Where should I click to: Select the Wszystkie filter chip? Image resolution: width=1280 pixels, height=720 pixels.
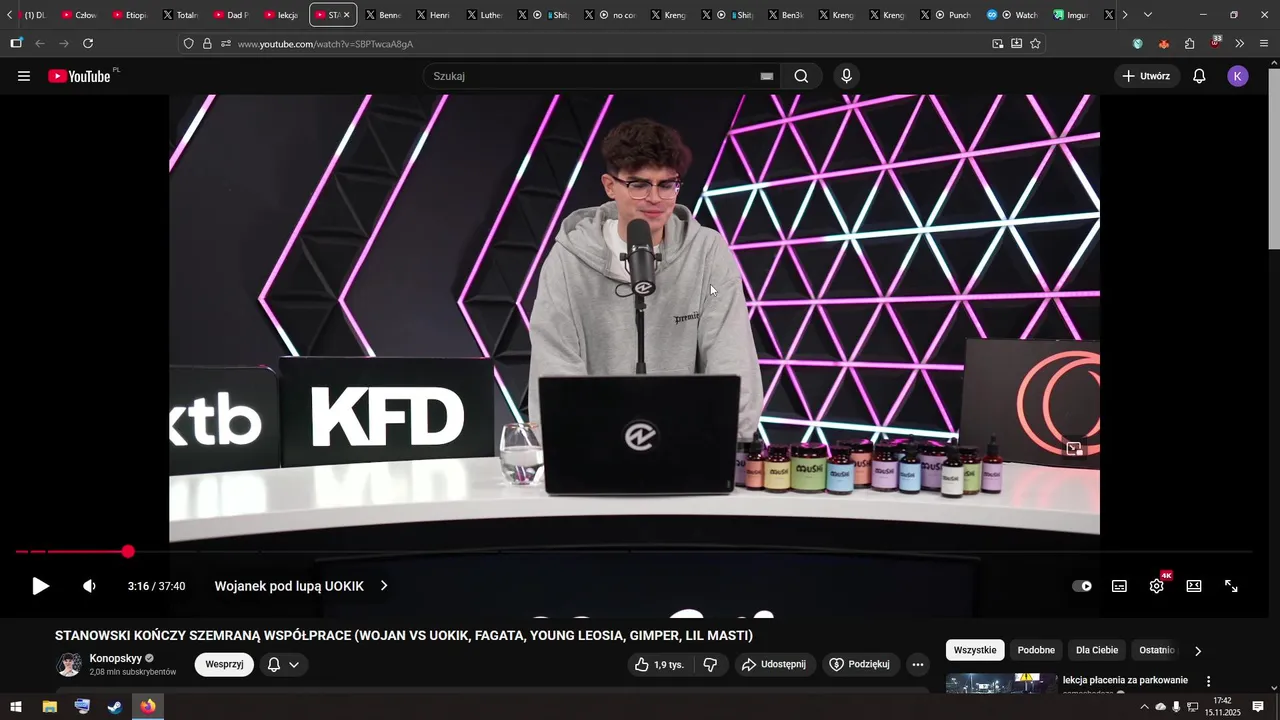point(975,650)
